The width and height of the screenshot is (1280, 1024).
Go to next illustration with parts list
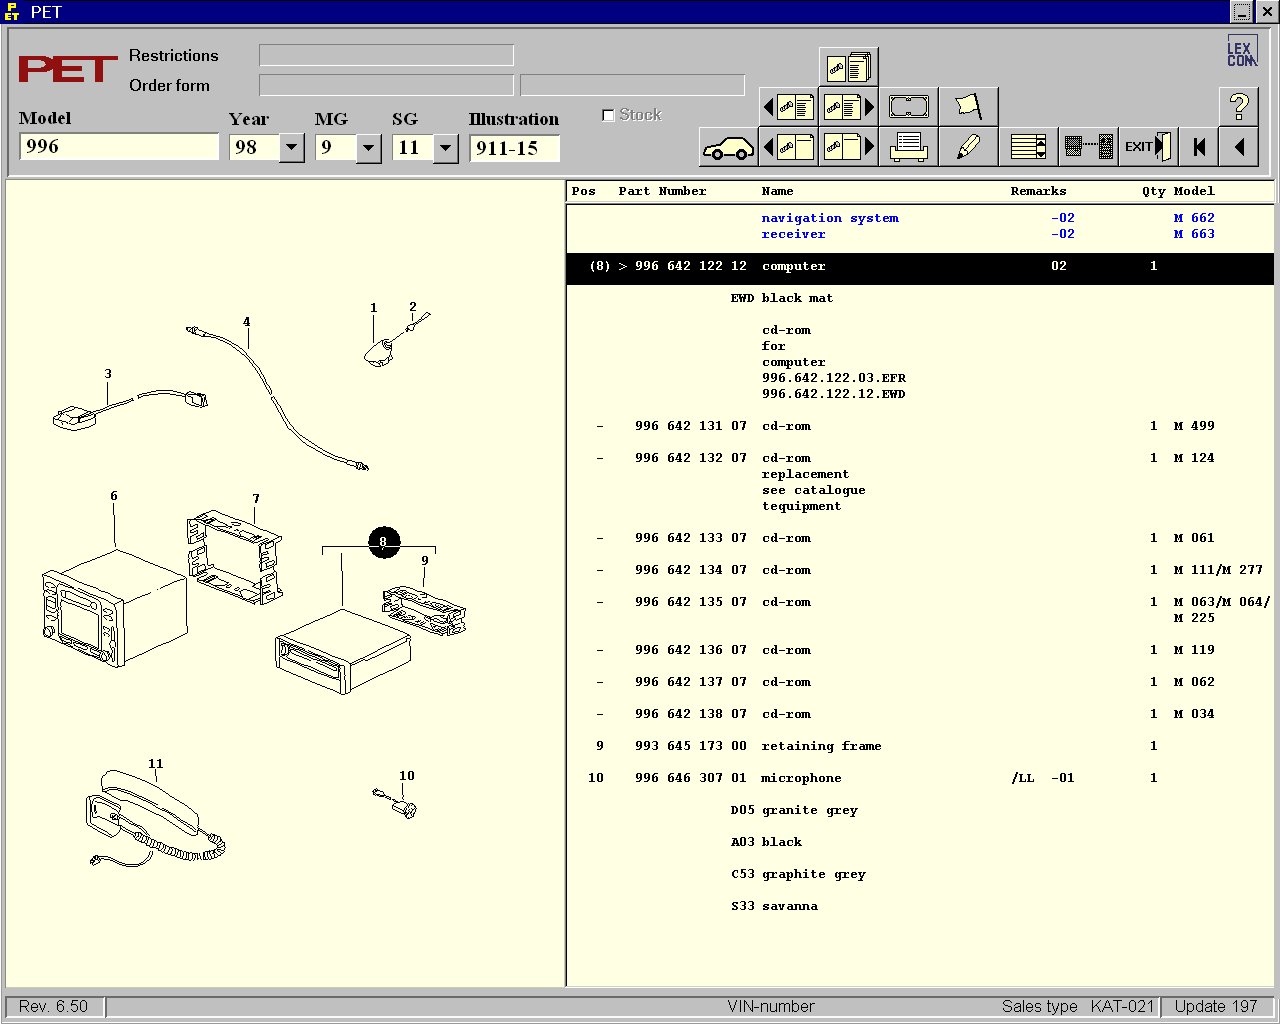point(848,106)
